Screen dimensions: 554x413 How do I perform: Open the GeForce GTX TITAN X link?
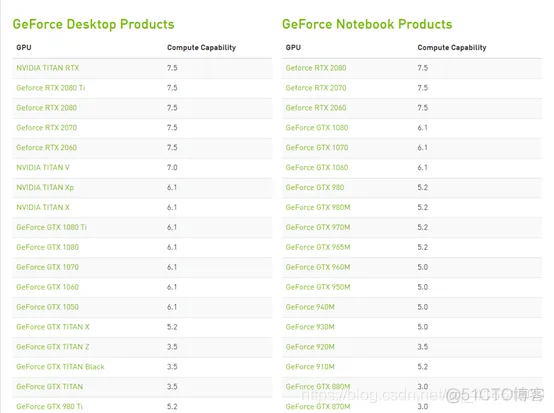click(53, 327)
